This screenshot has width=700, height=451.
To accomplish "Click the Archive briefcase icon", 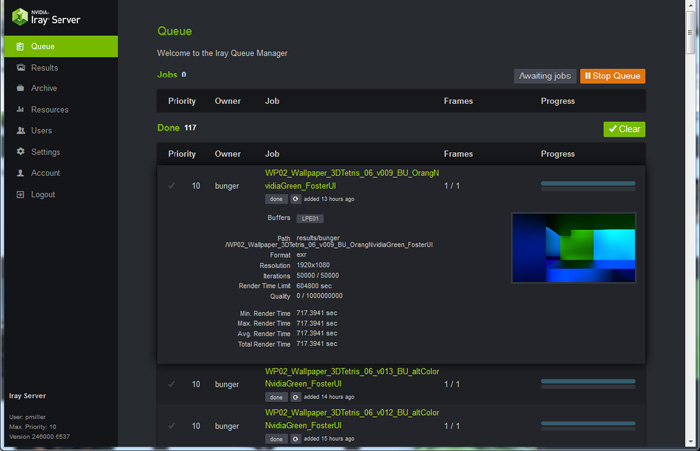I will [20, 88].
